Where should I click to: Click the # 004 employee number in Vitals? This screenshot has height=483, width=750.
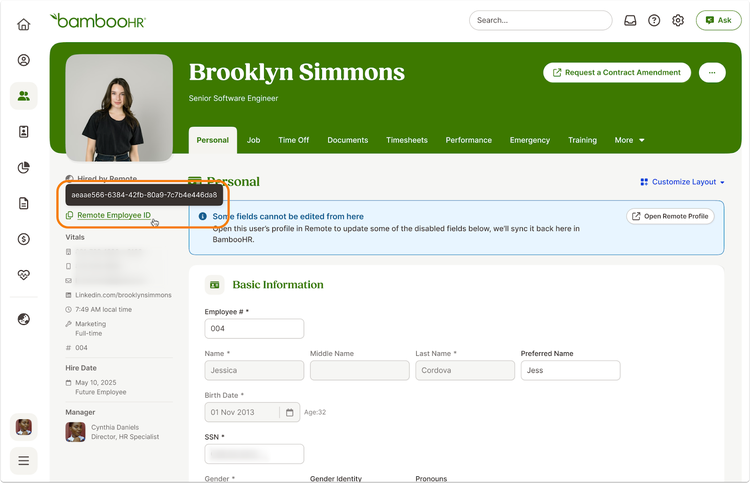77,348
